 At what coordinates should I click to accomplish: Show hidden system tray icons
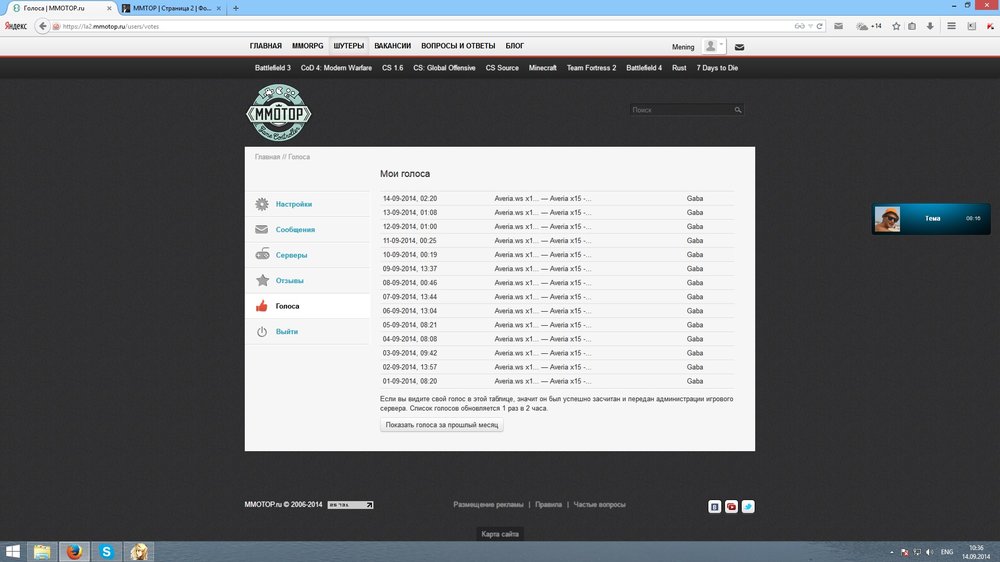[891, 552]
